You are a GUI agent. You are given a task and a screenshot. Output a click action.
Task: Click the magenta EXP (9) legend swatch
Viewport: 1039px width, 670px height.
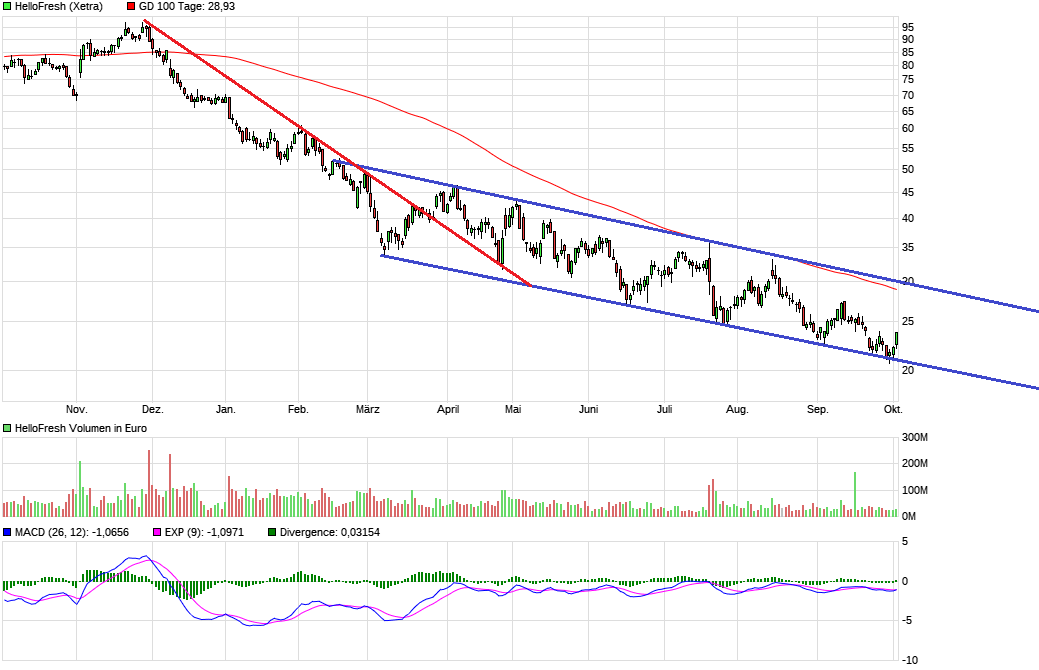pyautogui.click(x=157, y=532)
